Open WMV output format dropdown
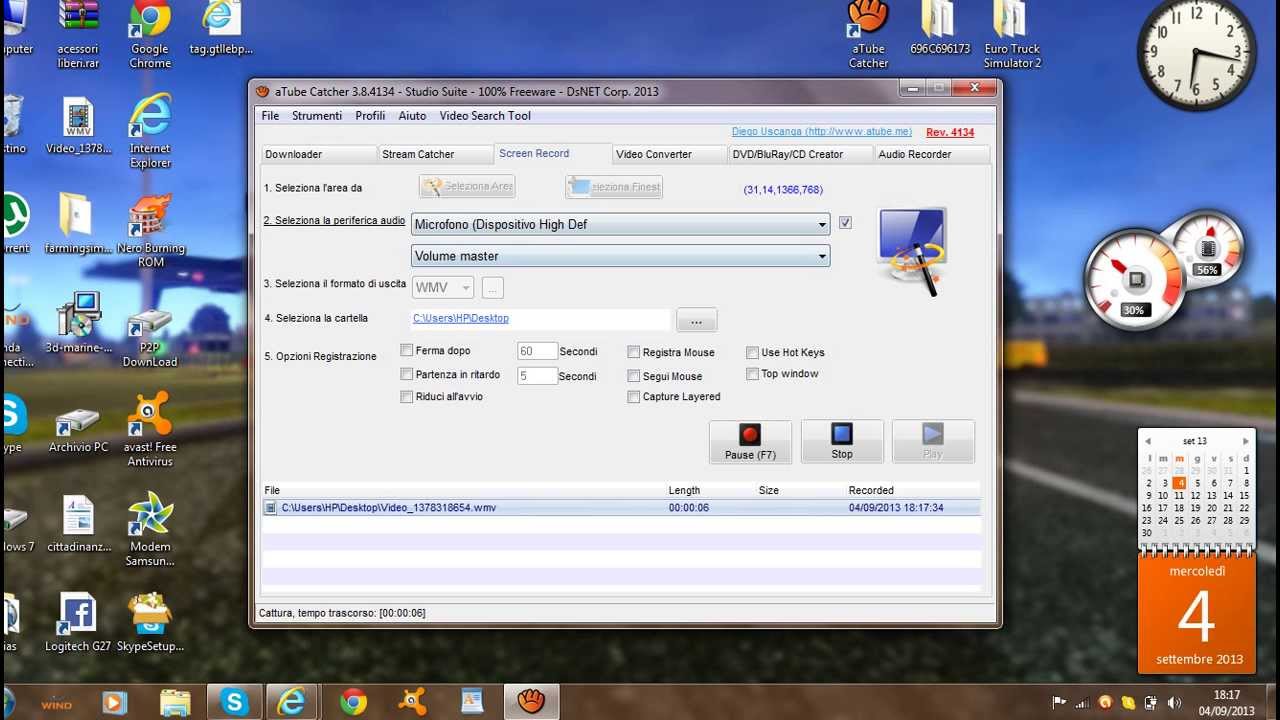The width and height of the screenshot is (1280, 720). coord(442,288)
